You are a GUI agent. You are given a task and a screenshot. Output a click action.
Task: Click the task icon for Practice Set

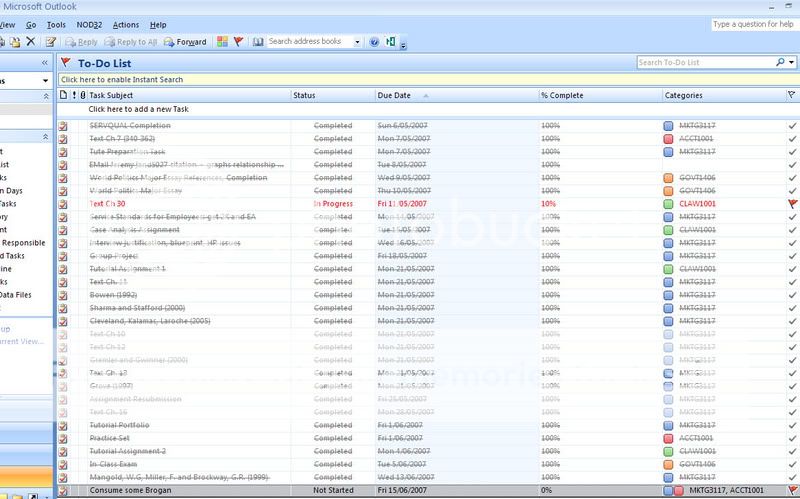coord(63,438)
